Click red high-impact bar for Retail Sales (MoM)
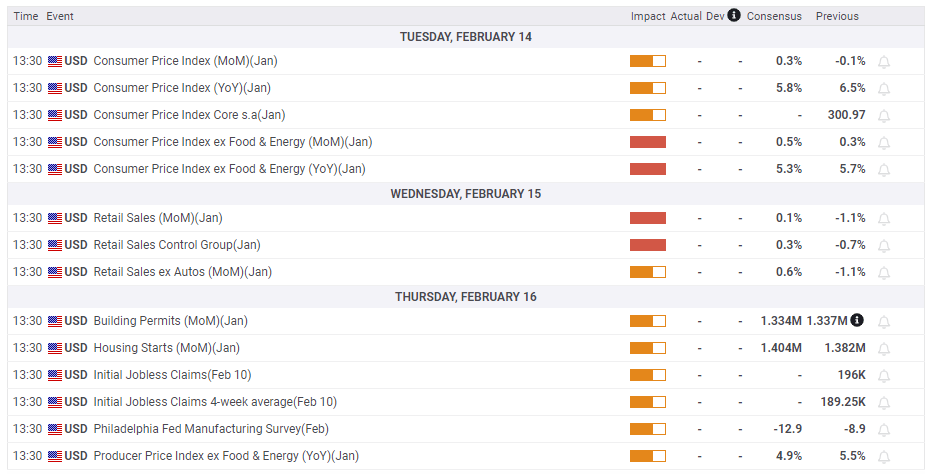Screen dimensions: 933x474 coord(648,218)
